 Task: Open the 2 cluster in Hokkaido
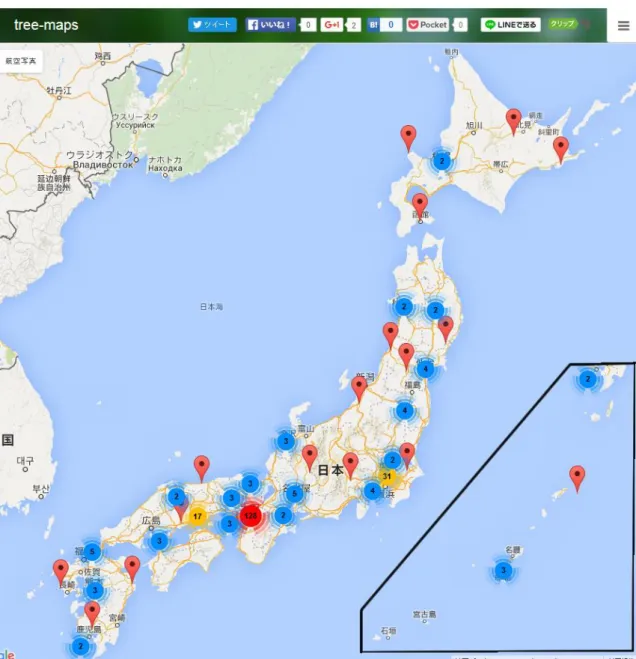coord(441,161)
